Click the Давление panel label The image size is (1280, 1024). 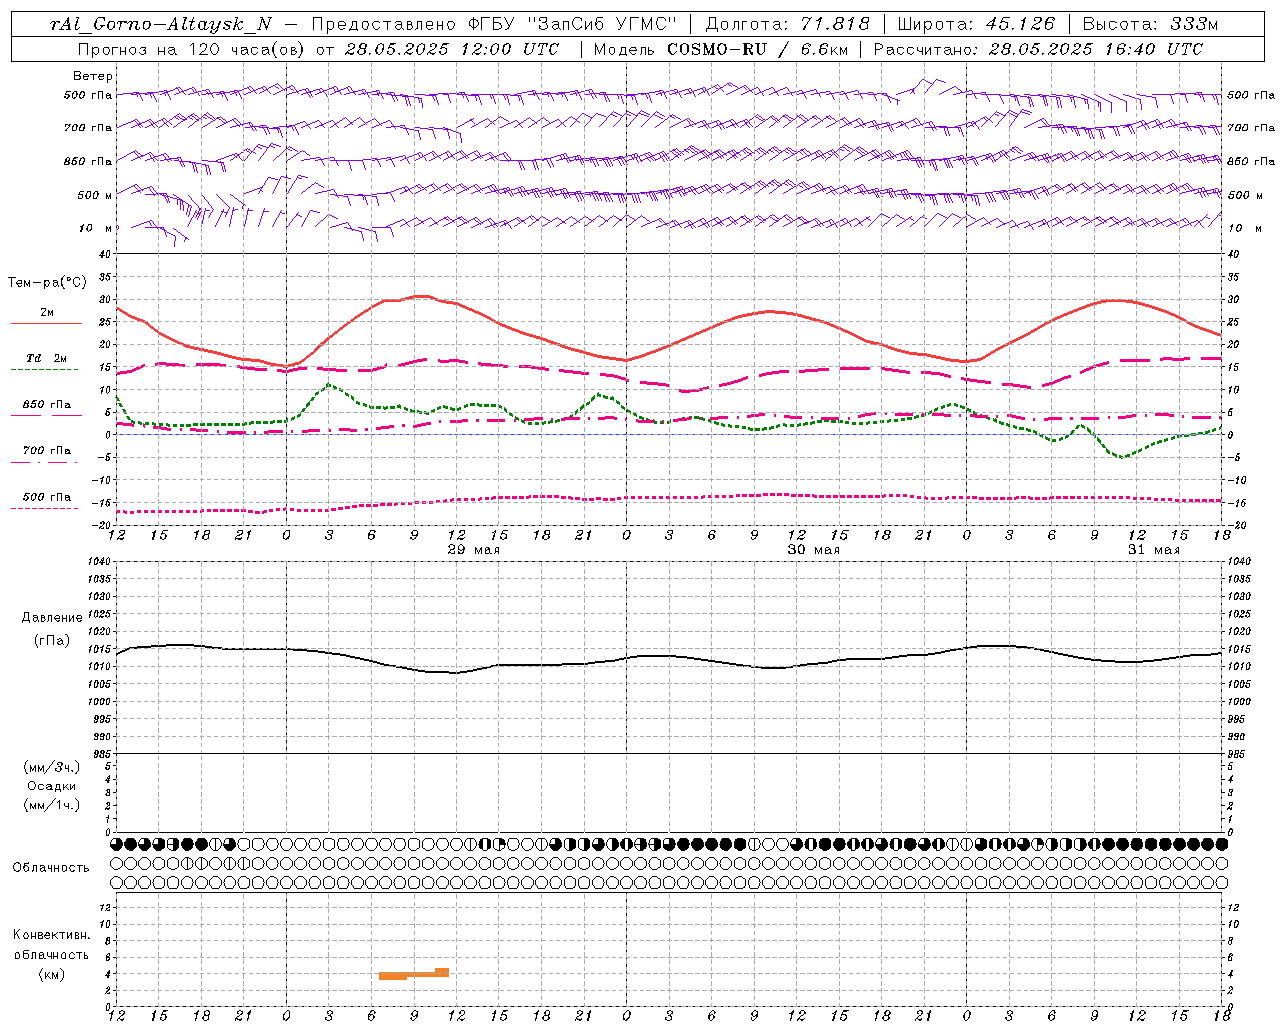tap(52, 618)
